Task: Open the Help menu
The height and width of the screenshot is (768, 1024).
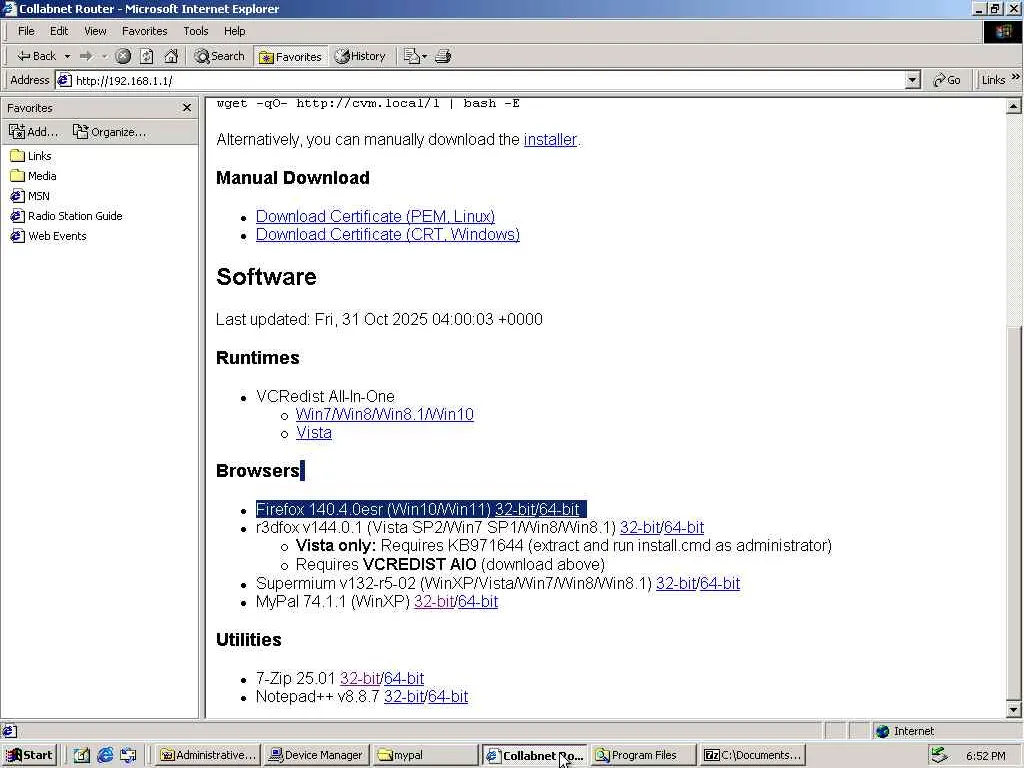Action: (x=234, y=31)
